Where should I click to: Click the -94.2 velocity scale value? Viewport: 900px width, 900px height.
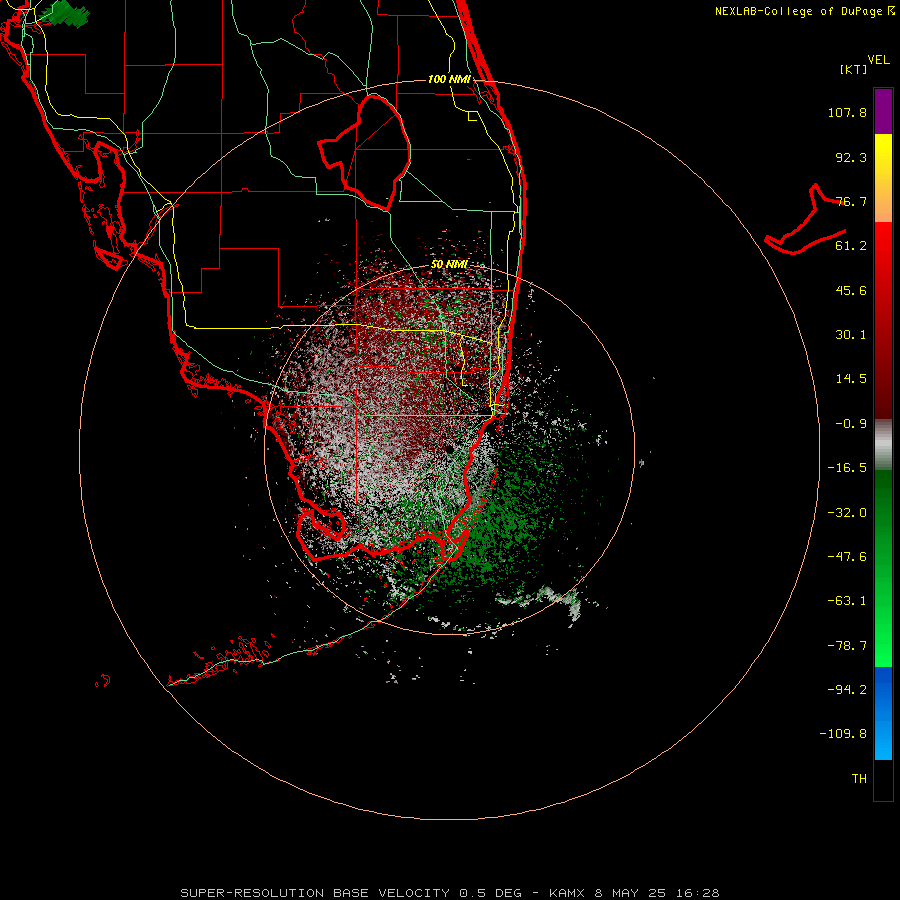click(x=847, y=689)
